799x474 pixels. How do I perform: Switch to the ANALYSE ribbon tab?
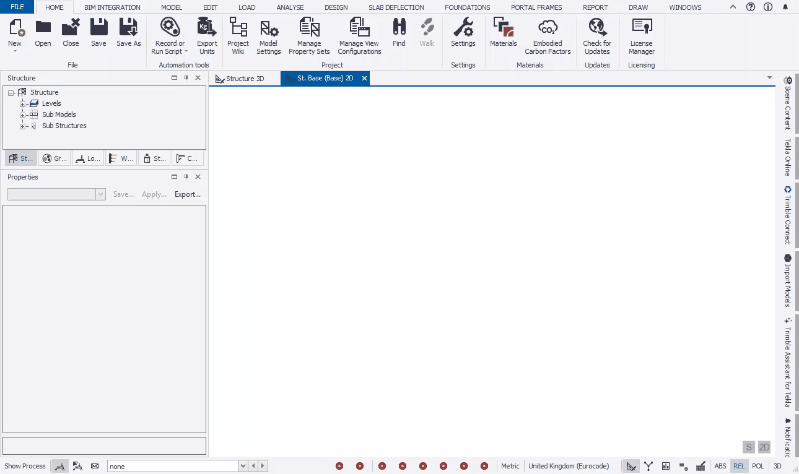(x=290, y=7)
